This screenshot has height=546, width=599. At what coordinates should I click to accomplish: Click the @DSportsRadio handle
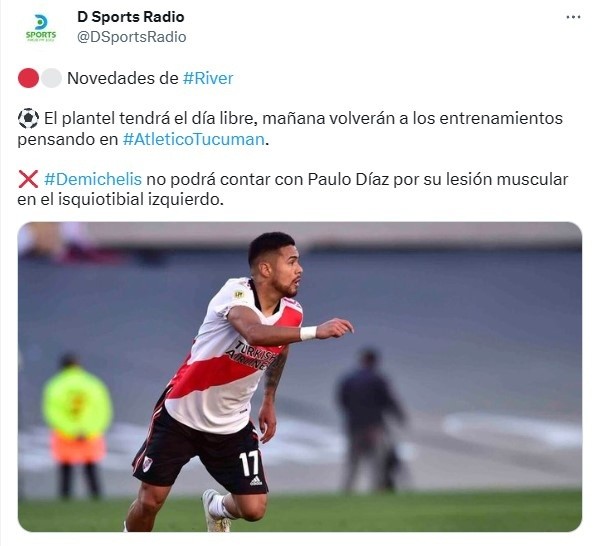[x=131, y=37]
